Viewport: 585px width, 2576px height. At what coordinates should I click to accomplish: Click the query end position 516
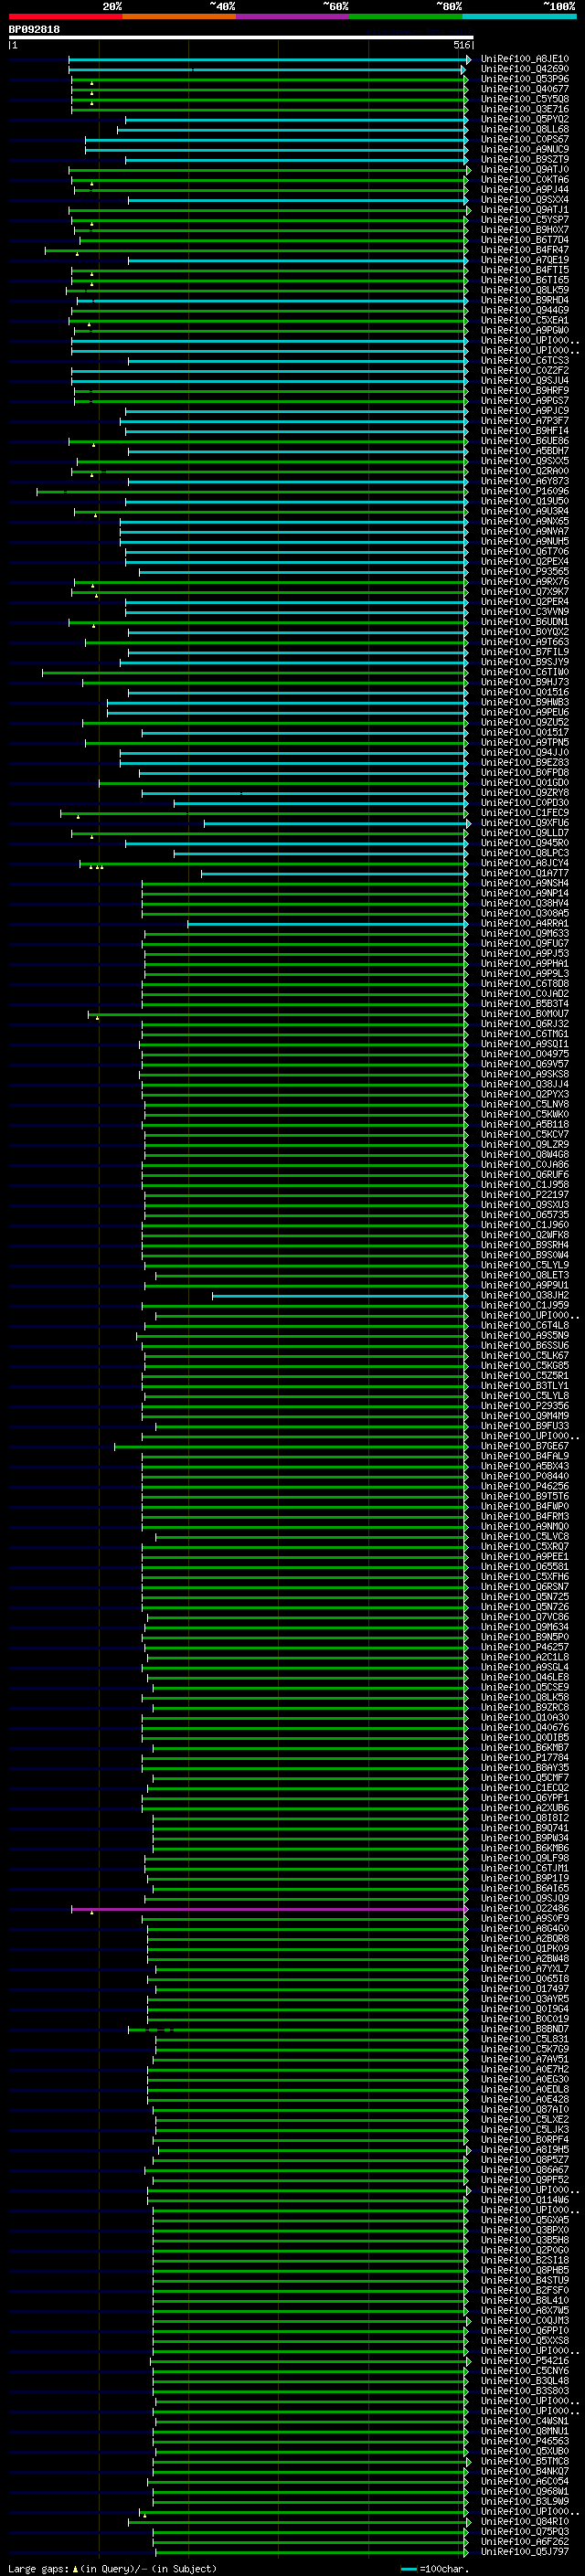click(x=461, y=45)
